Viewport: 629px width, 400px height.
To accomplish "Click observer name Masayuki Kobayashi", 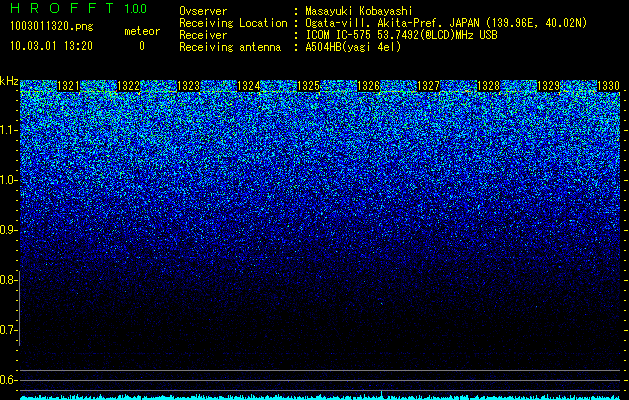I will coord(359,11).
